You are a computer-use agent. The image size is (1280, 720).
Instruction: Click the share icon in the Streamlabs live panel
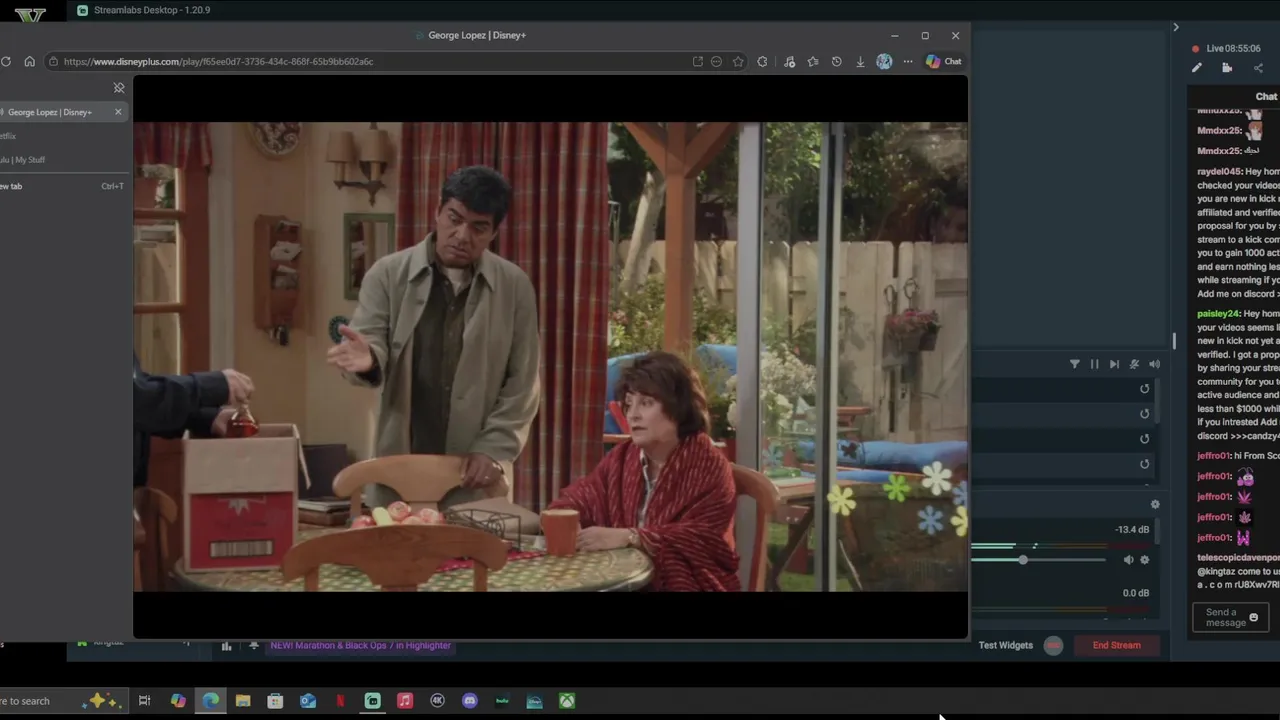[1258, 68]
